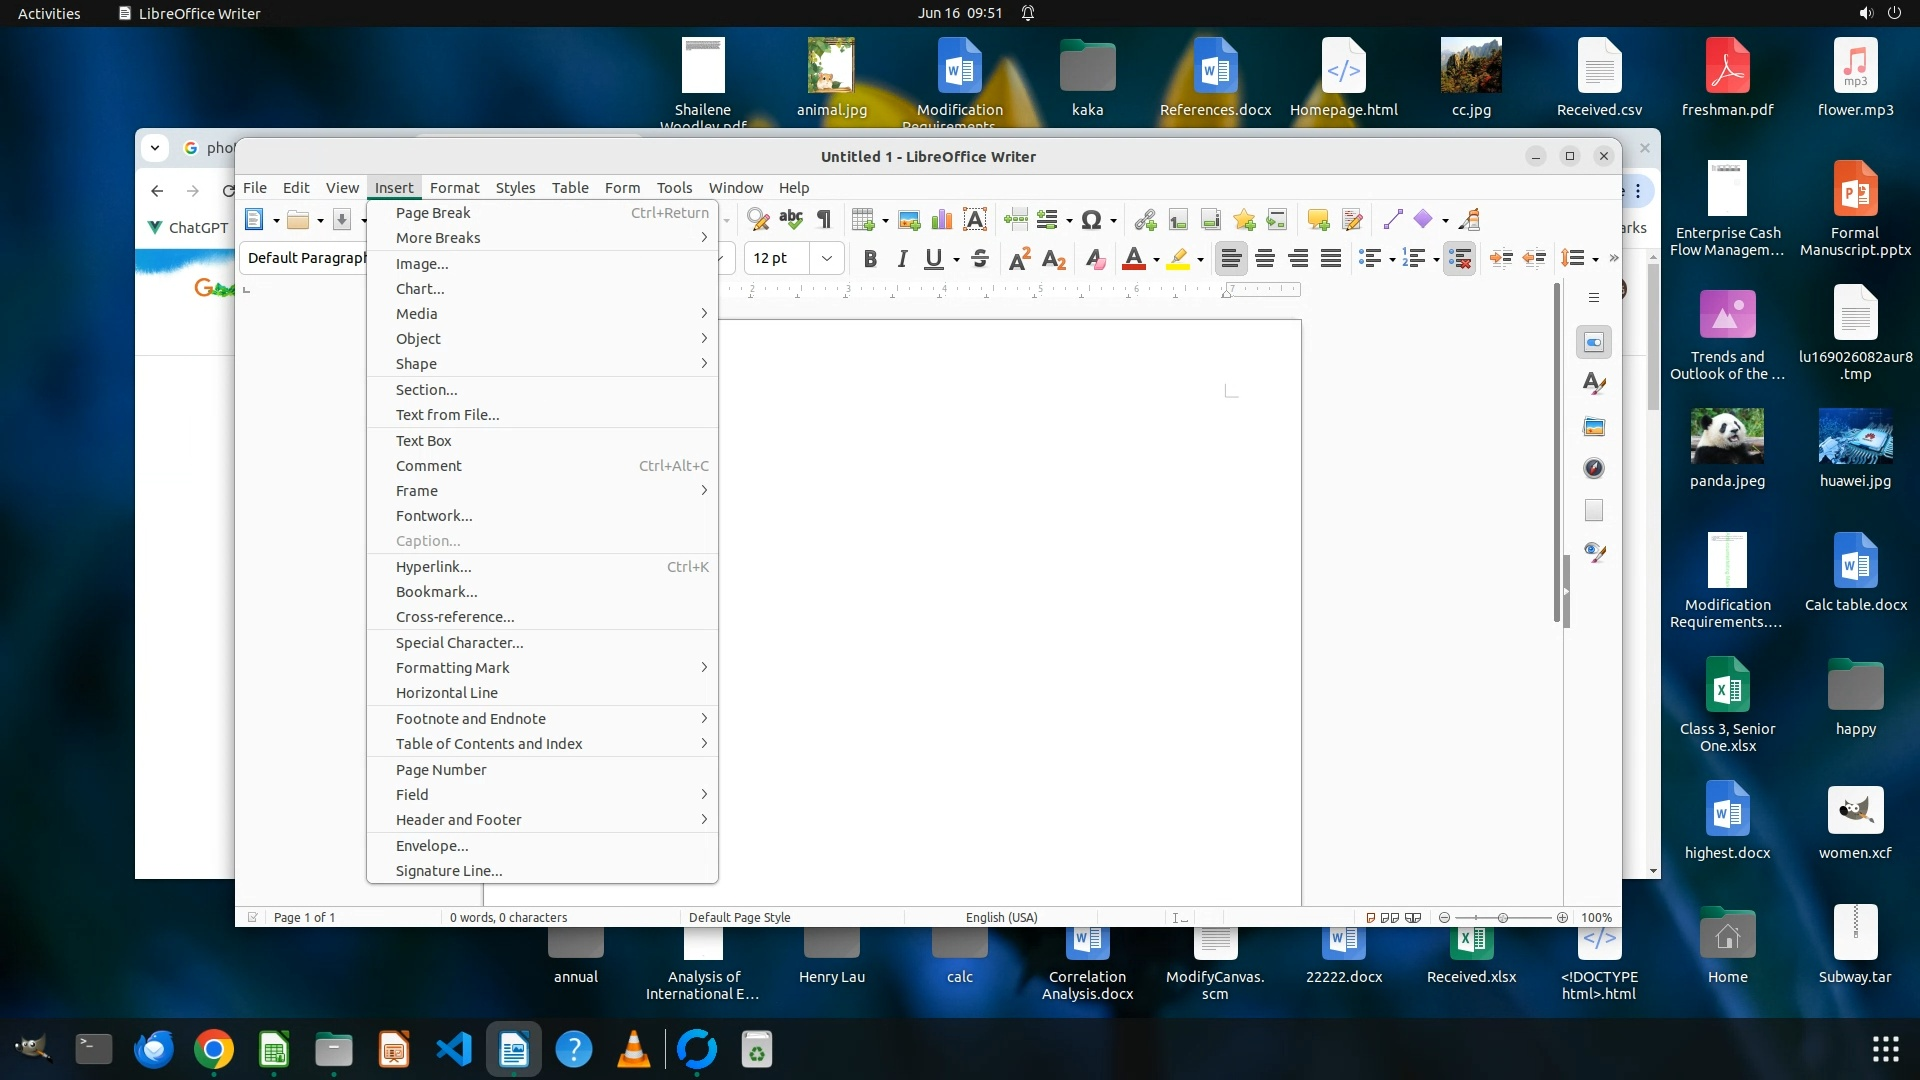
Task: Click Default Page Style in status bar
Action: click(x=739, y=918)
